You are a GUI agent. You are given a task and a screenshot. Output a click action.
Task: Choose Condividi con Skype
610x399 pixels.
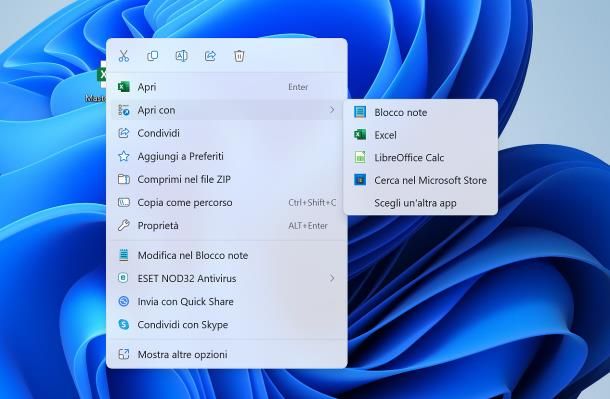(226, 324)
